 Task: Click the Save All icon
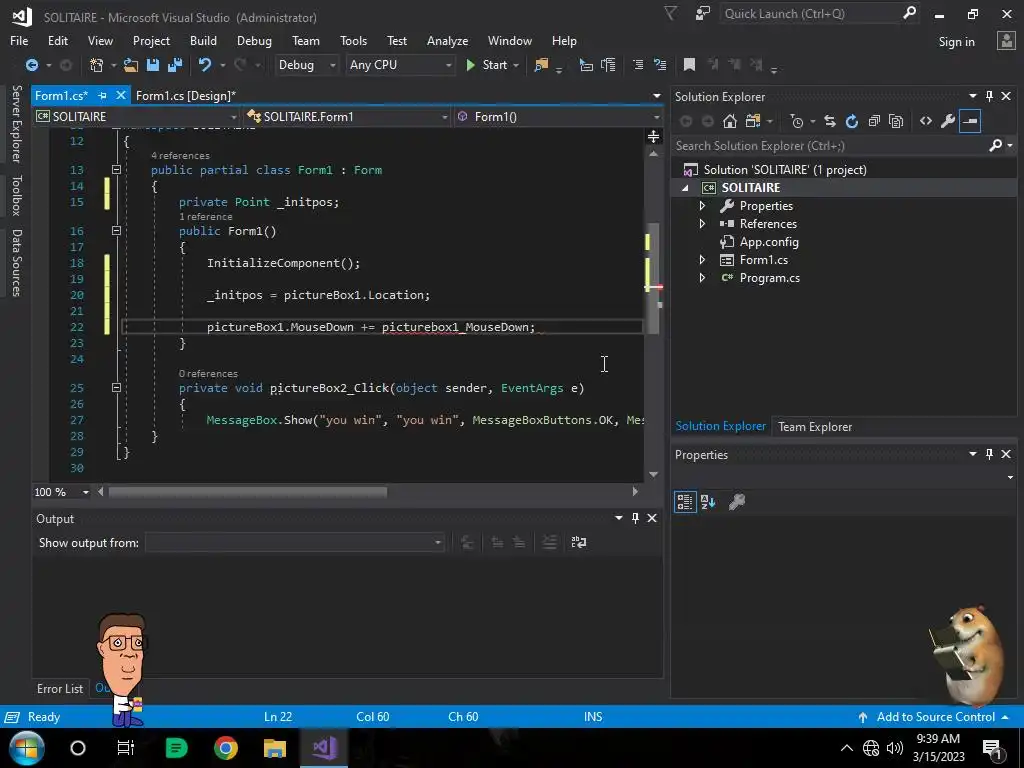[x=175, y=65]
